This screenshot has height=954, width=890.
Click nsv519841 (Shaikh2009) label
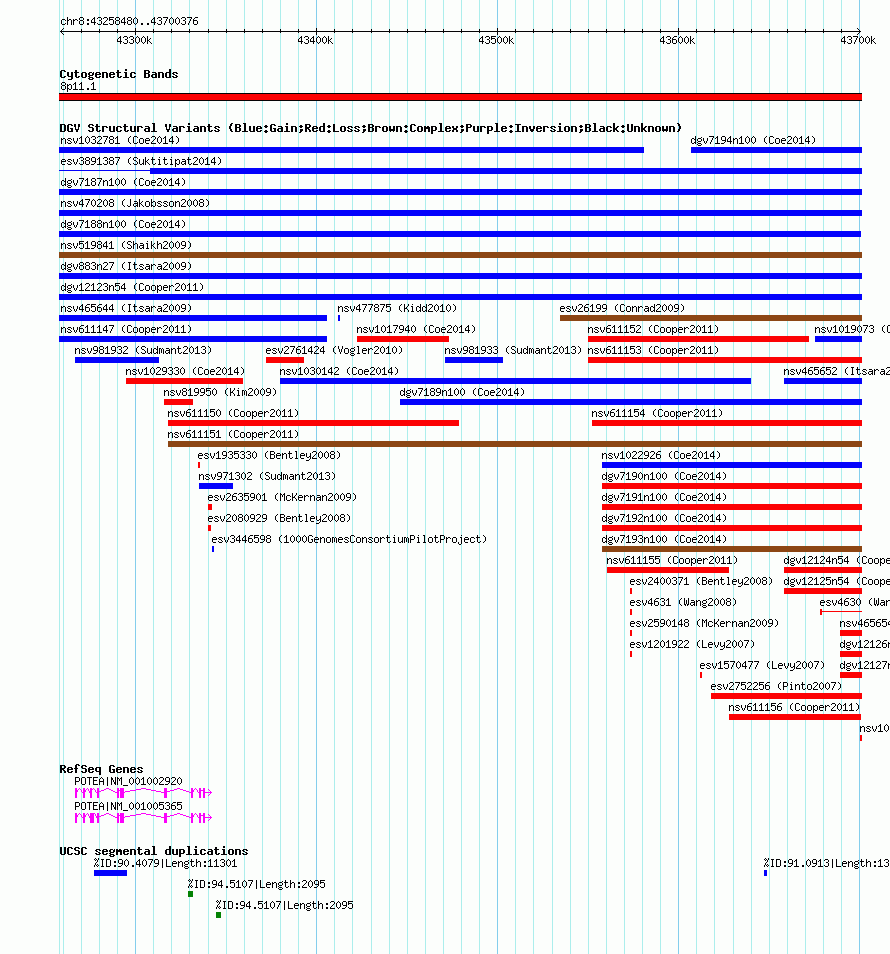[x=126, y=245]
